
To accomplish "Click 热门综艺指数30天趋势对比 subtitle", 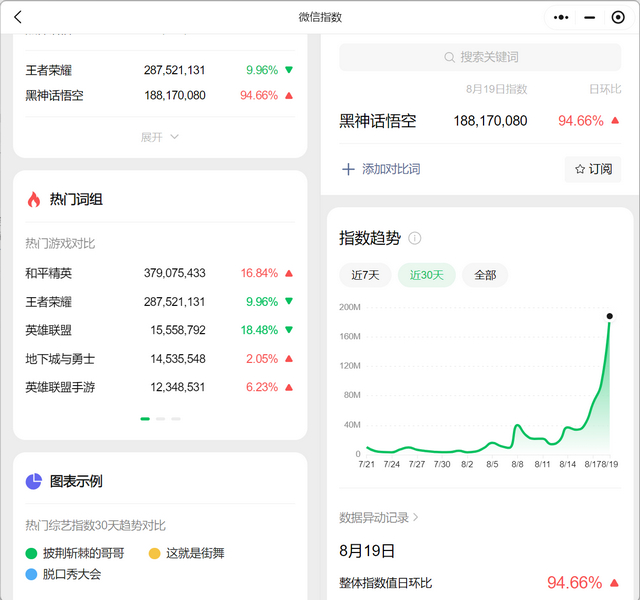I will (96, 525).
